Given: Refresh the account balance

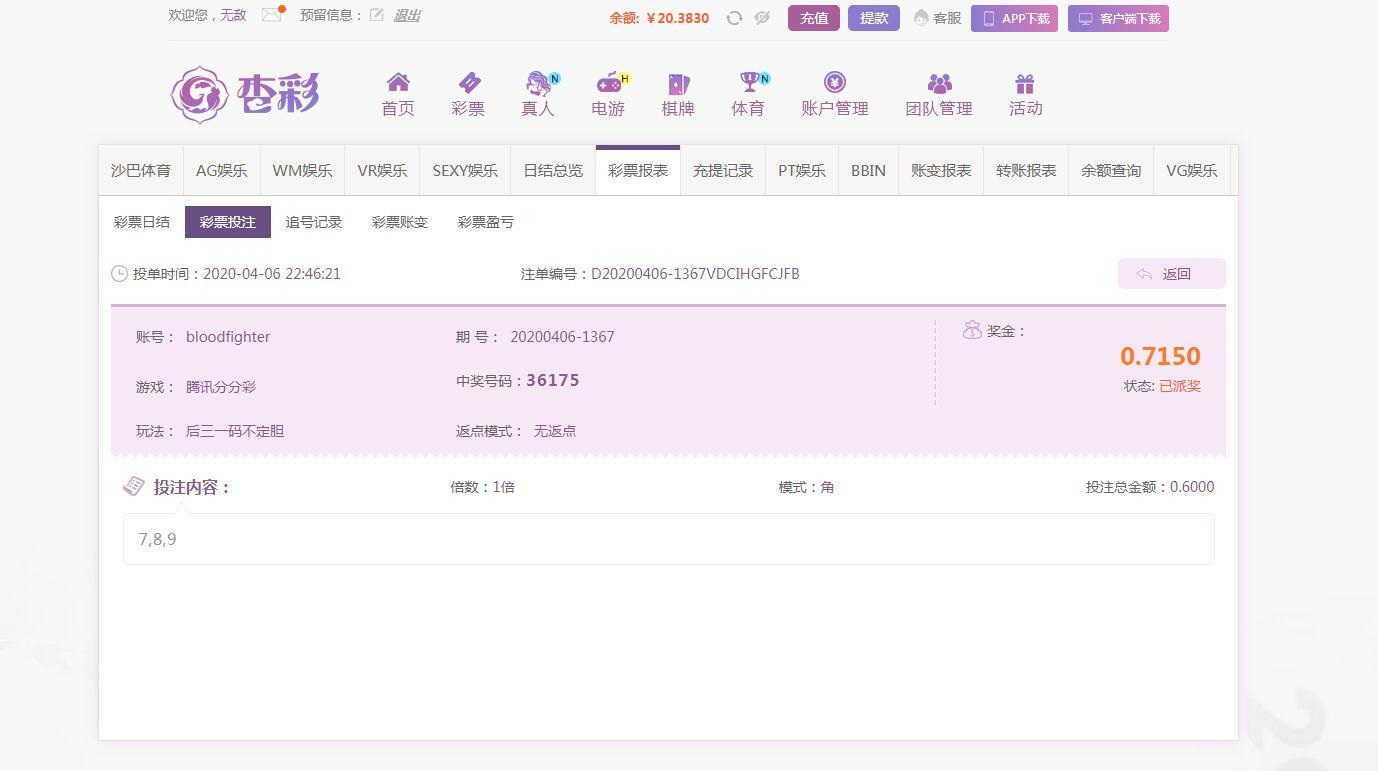Looking at the screenshot, I should pos(734,18).
